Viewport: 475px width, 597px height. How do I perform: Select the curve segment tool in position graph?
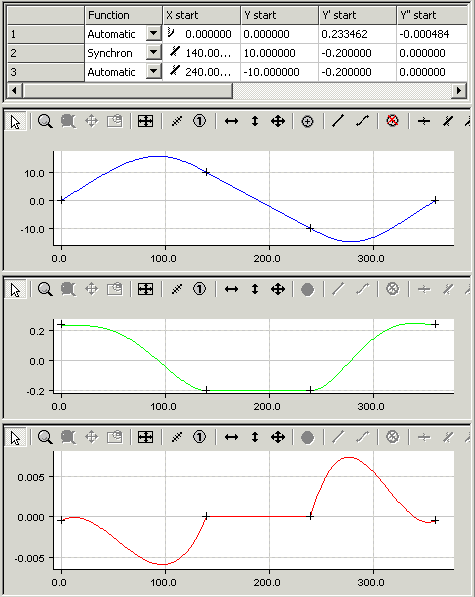click(362, 121)
